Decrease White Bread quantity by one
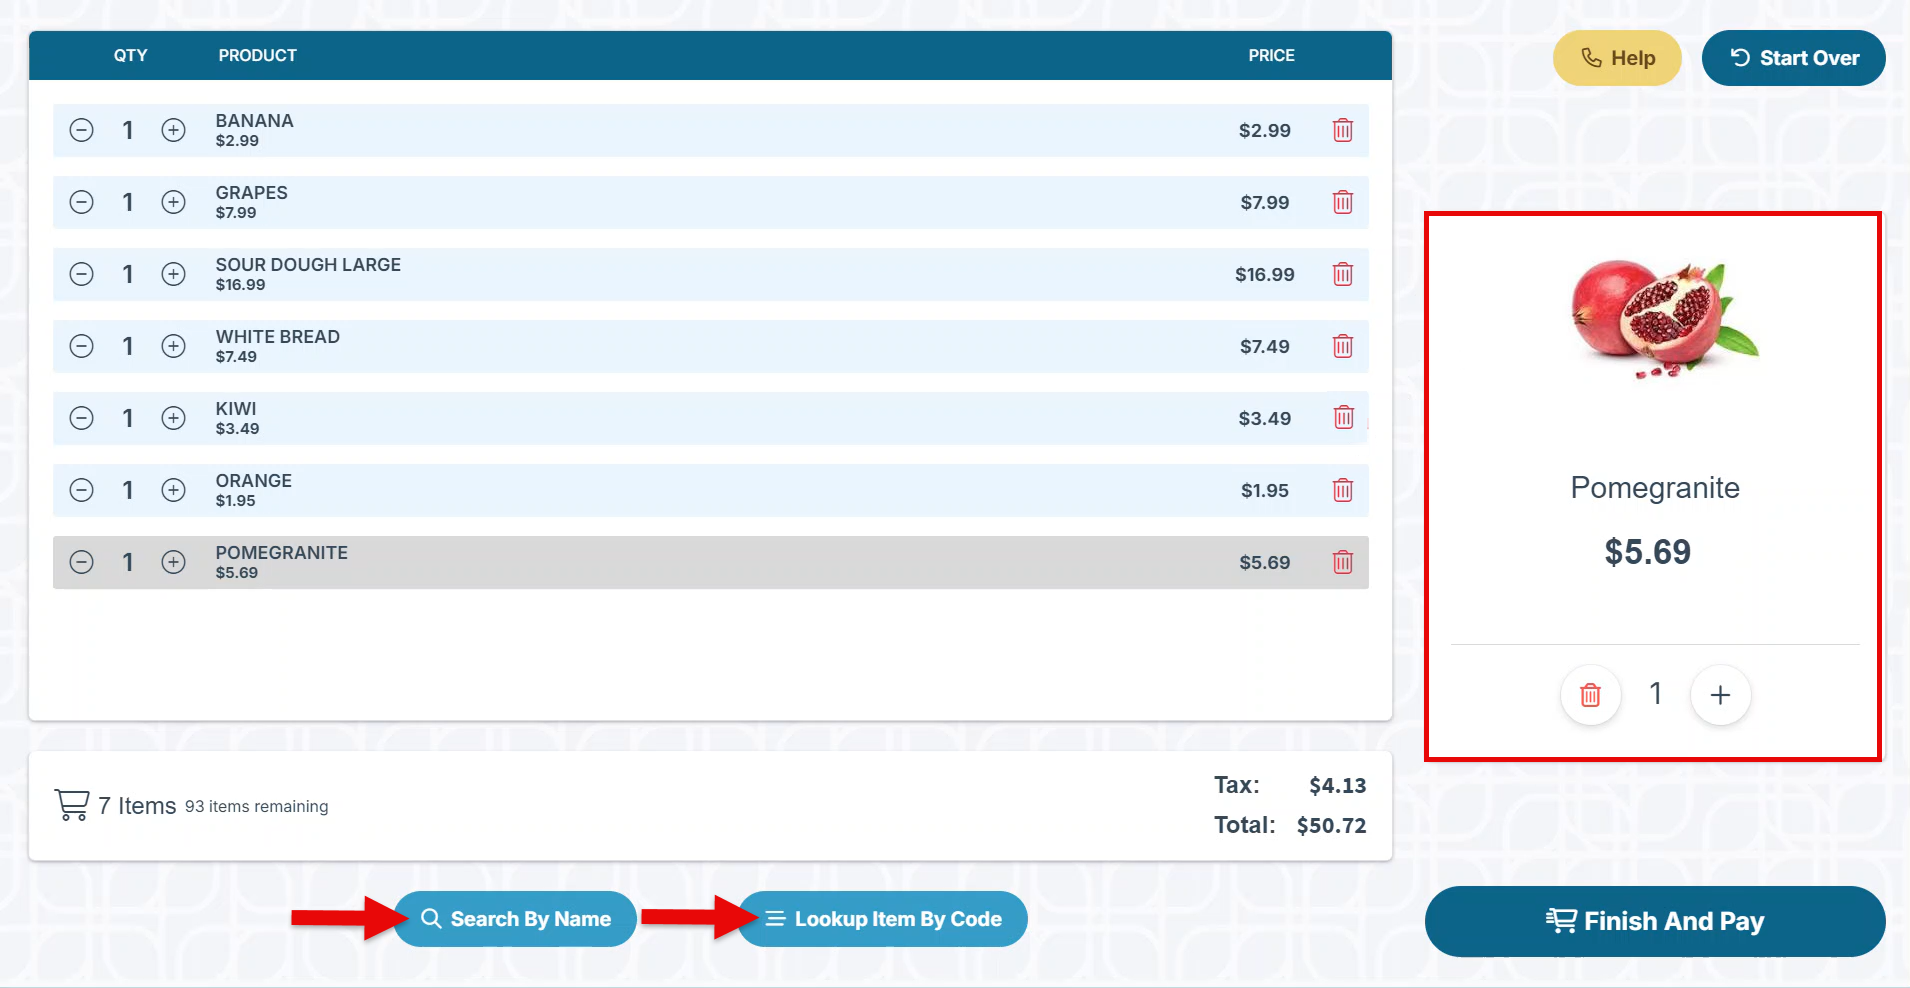The height and width of the screenshot is (988, 1910). tap(82, 346)
